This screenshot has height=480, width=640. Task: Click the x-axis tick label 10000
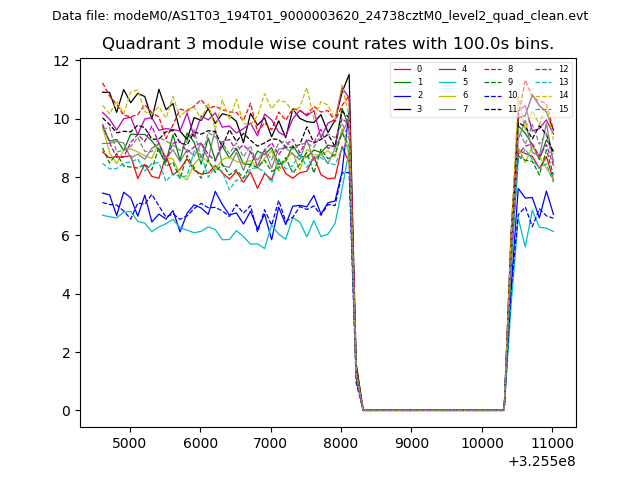(x=482, y=442)
